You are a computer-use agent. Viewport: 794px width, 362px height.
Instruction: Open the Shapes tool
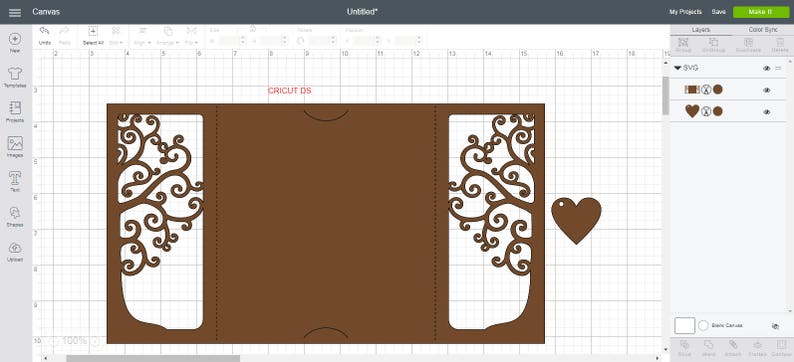(15, 213)
